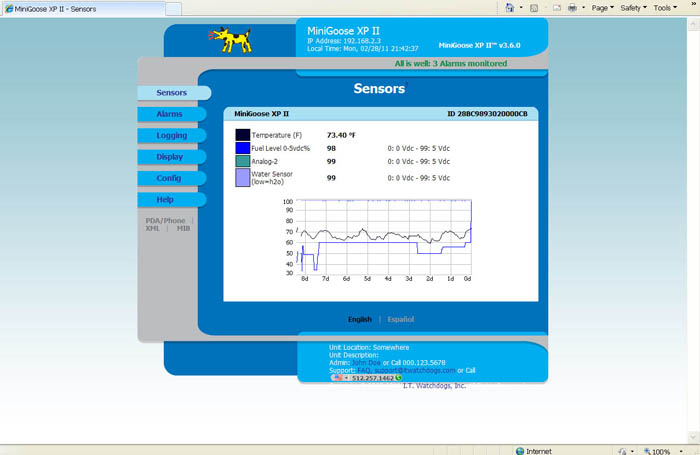
Task: Open the Logging navigation tab
Action: click(171, 135)
